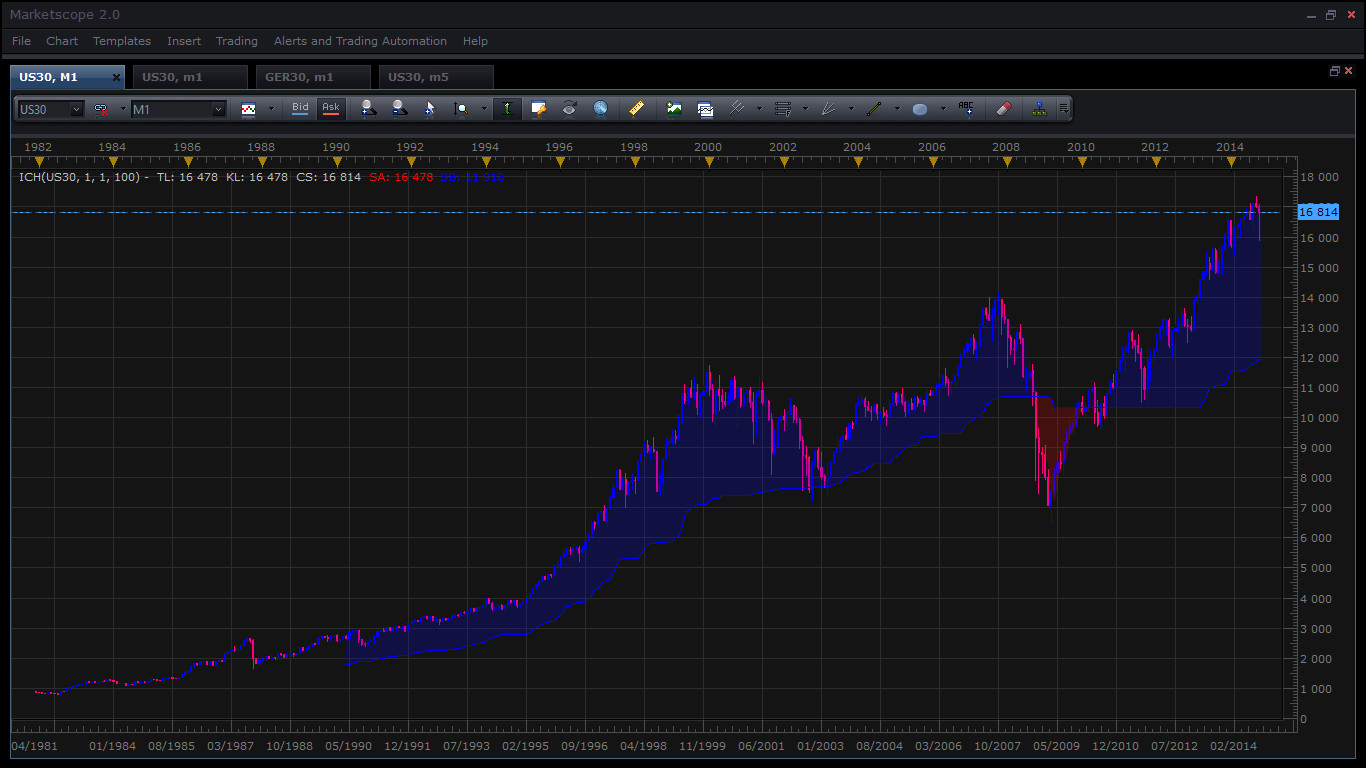Click the 16 814 current price label
The width and height of the screenshot is (1366, 768).
pyautogui.click(x=1317, y=212)
